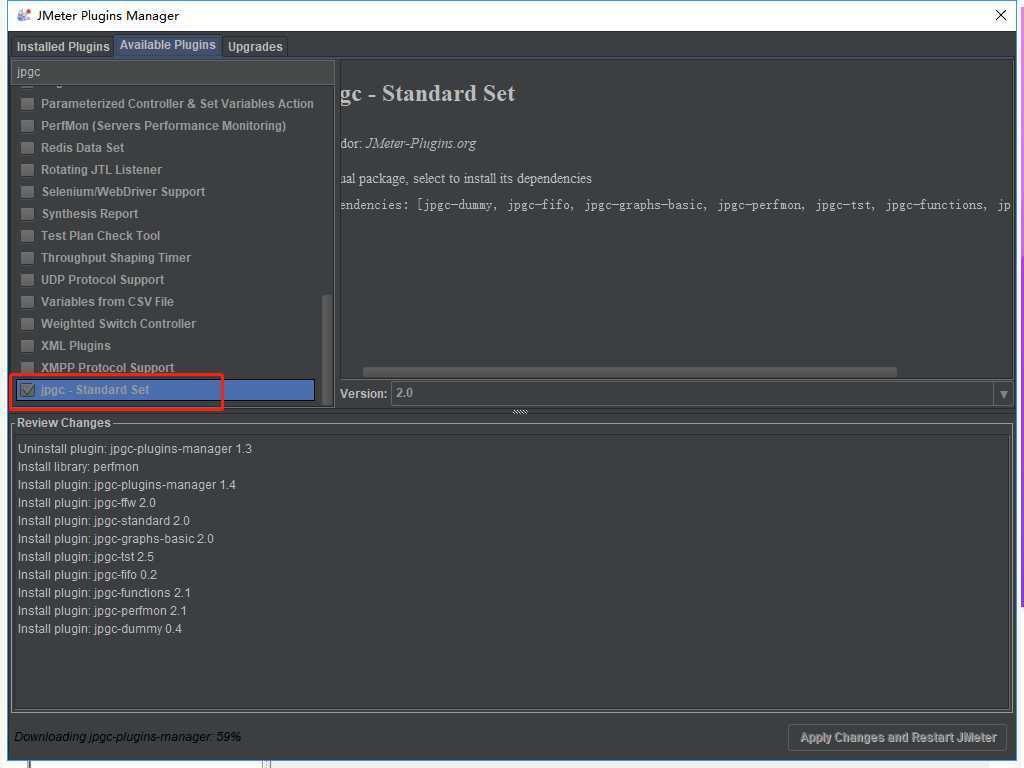Tick the UDP Protocol Support checkbox

point(27,280)
